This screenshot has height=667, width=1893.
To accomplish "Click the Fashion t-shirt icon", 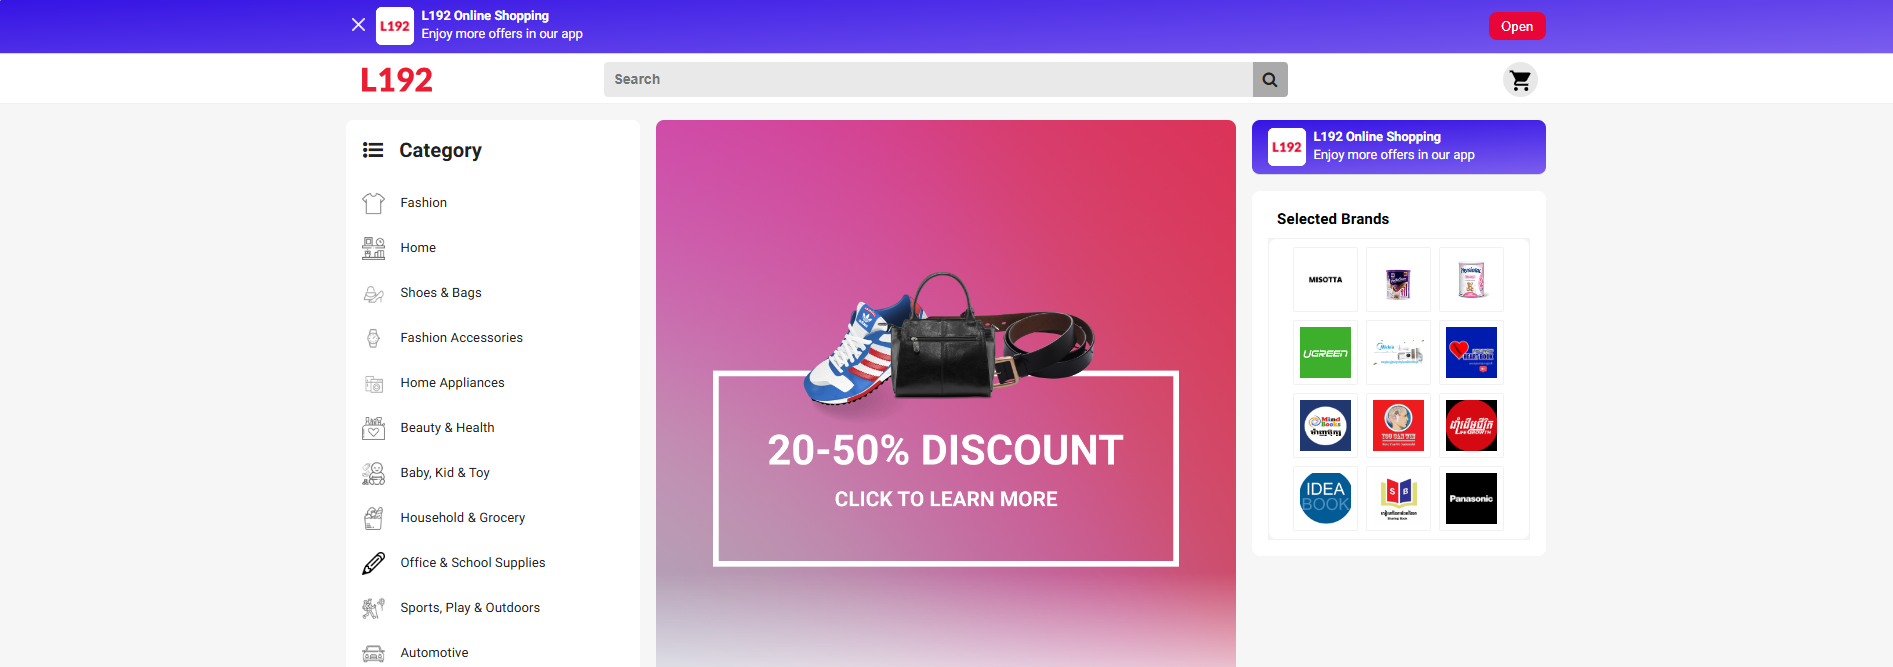I will [x=373, y=203].
